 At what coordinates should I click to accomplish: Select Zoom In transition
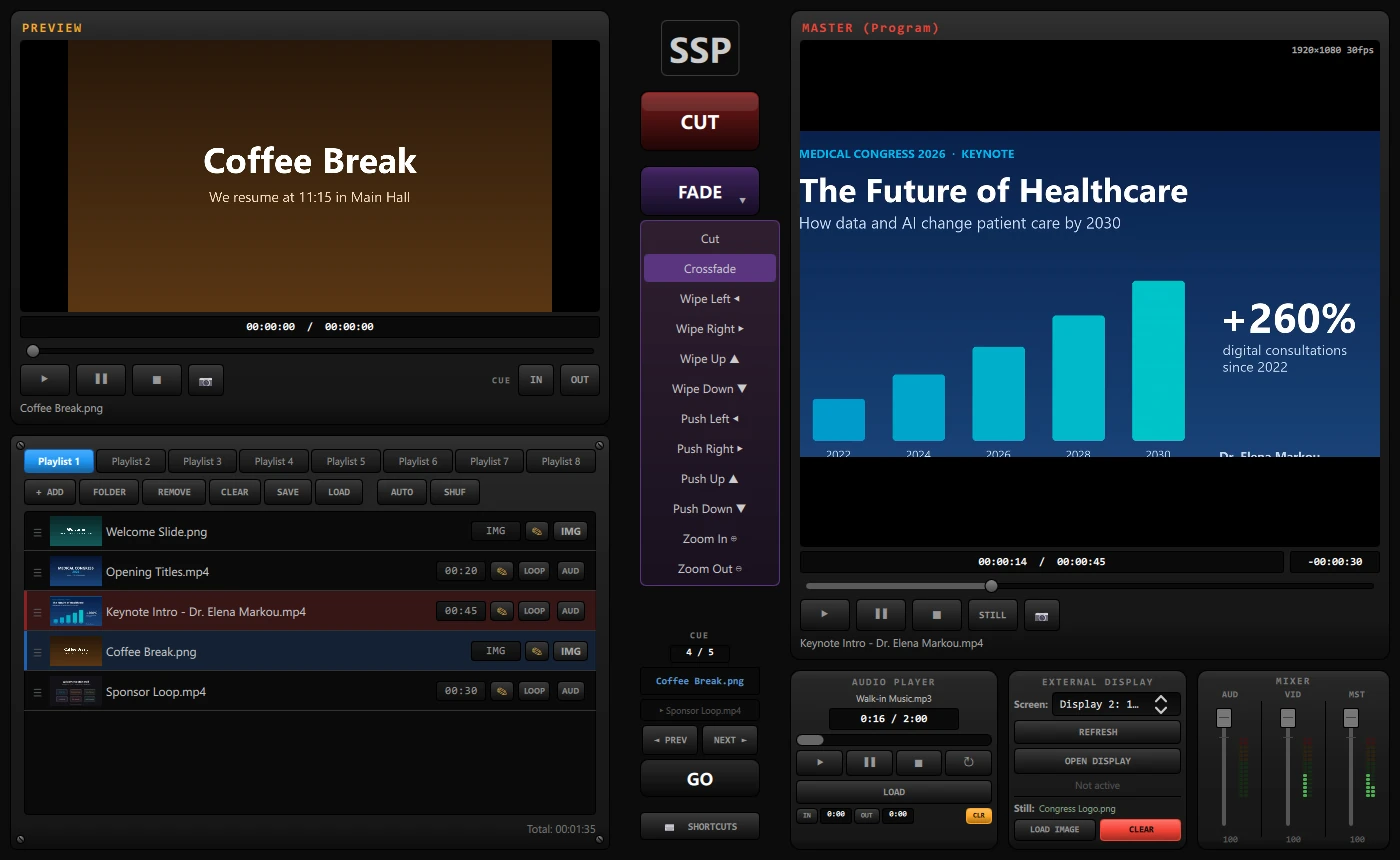pyautogui.click(x=710, y=539)
